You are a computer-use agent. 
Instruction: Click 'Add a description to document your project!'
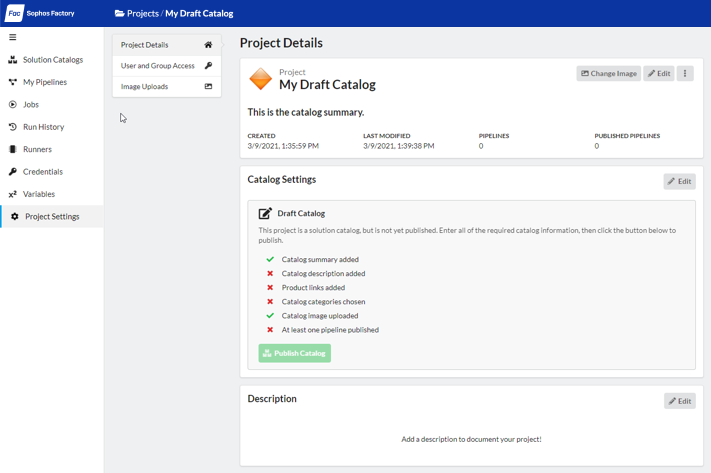(471, 439)
